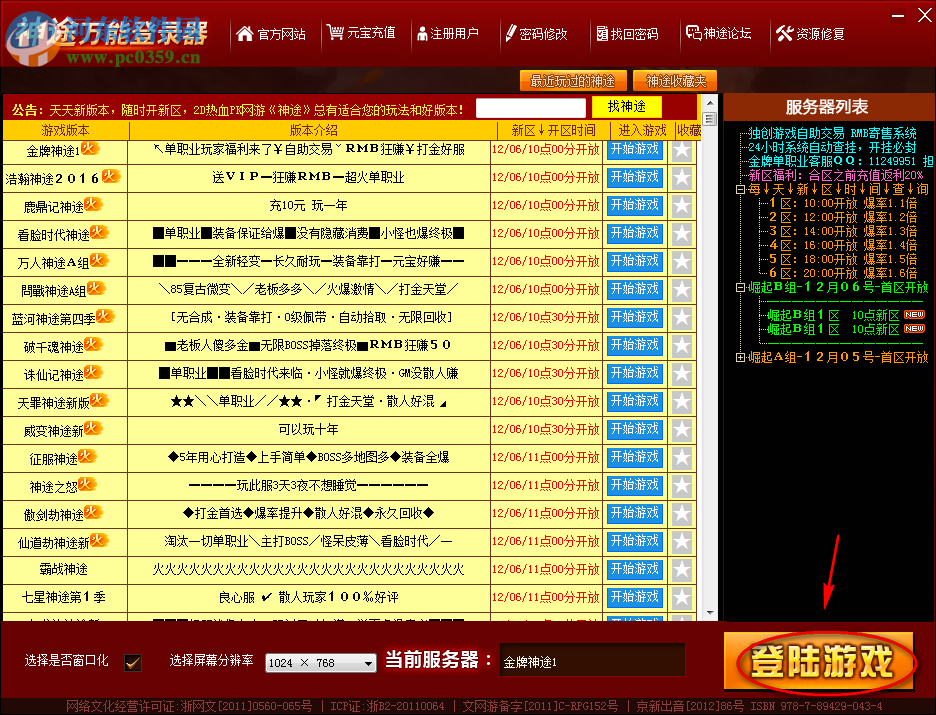Star the 看脸时代神途 row
Image resolution: width=936 pixels, height=715 pixels.
pyautogui.click(x=682, y=234)
